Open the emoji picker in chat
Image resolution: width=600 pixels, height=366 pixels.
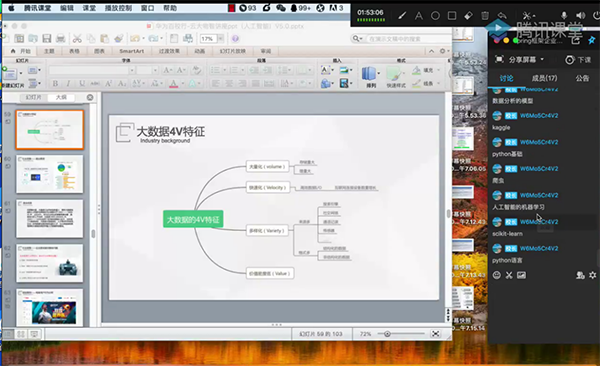click(x=497, y=275)
